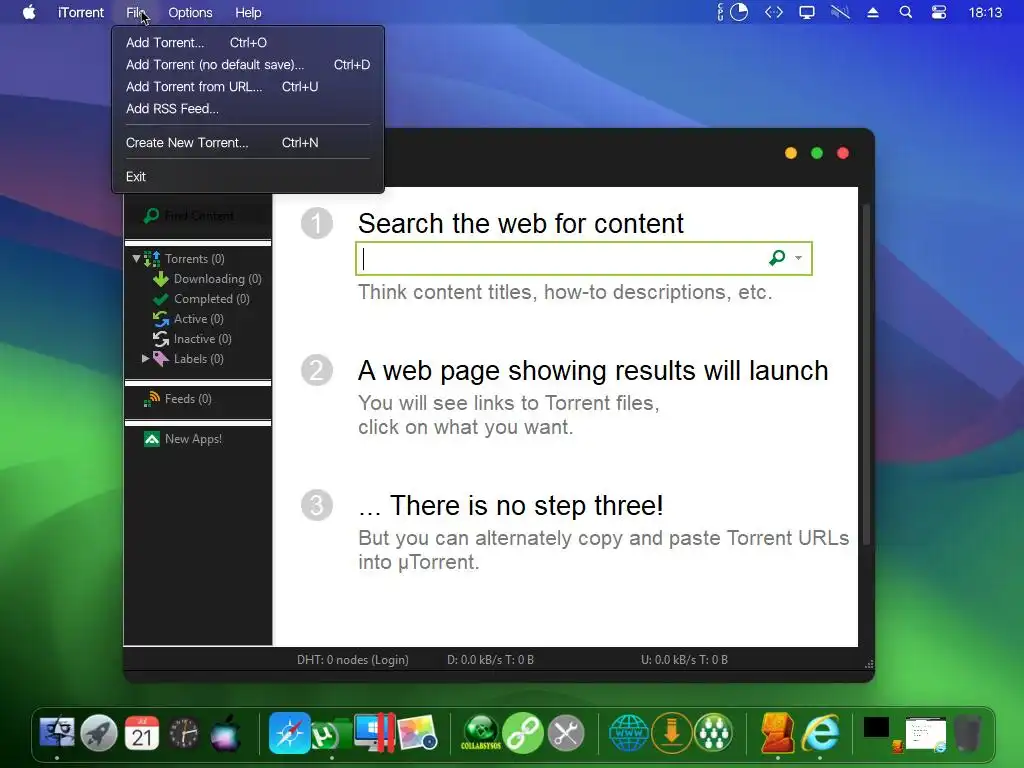Open the search provider dropdown arrow
This screenshot has width=1024, height=768.
[799, 258]
